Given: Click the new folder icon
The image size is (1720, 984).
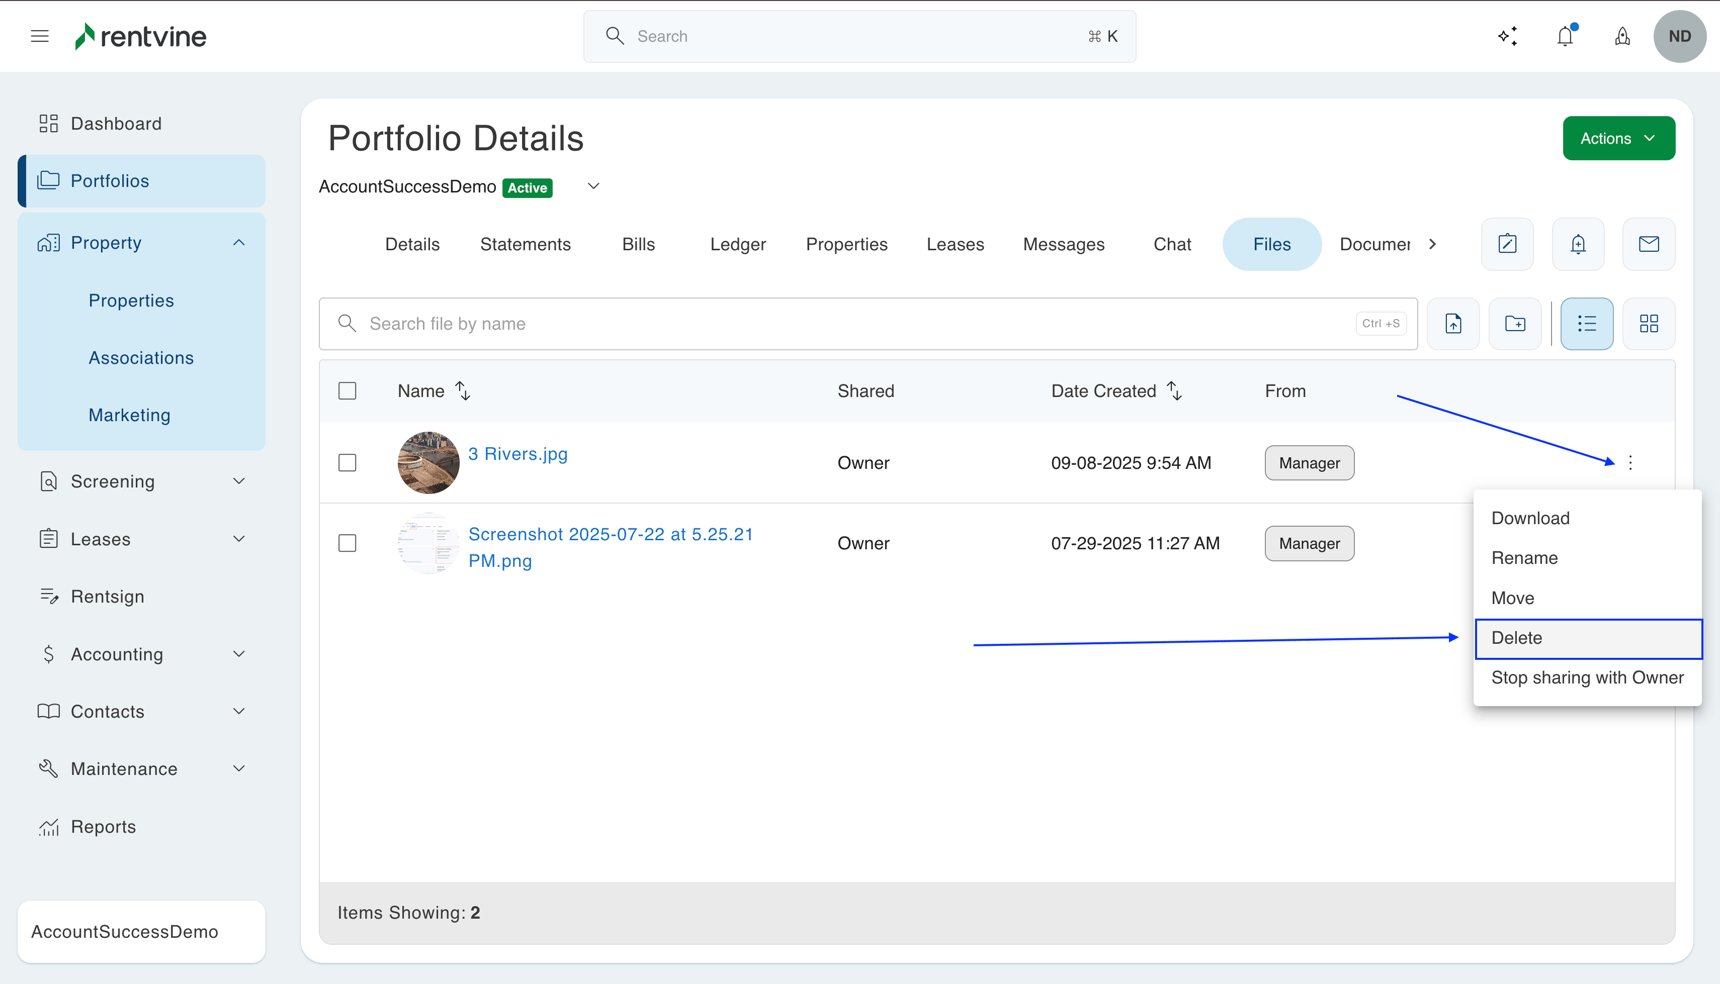Looking at the screenshot, I should (x=1515, y=324).
